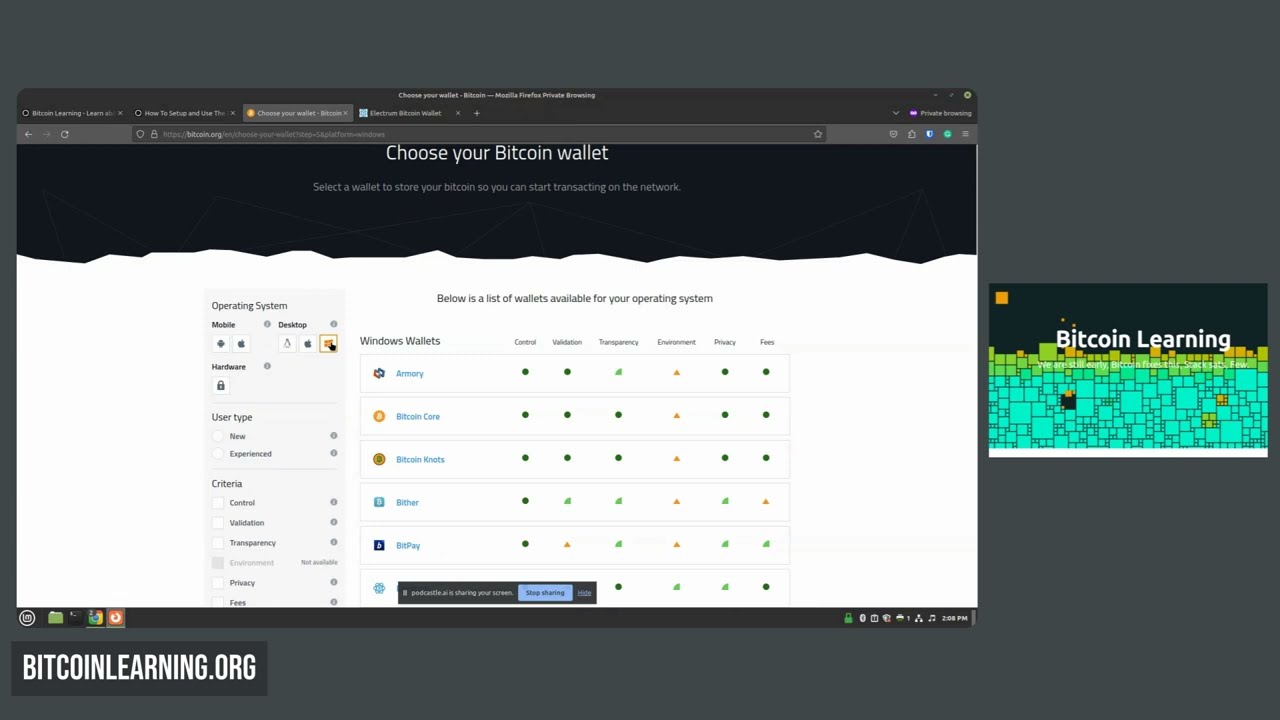Open terminal from the taskbar
Image resolution: width=1280 pixels, height=720 pixels.
click(x=75, y=618)
